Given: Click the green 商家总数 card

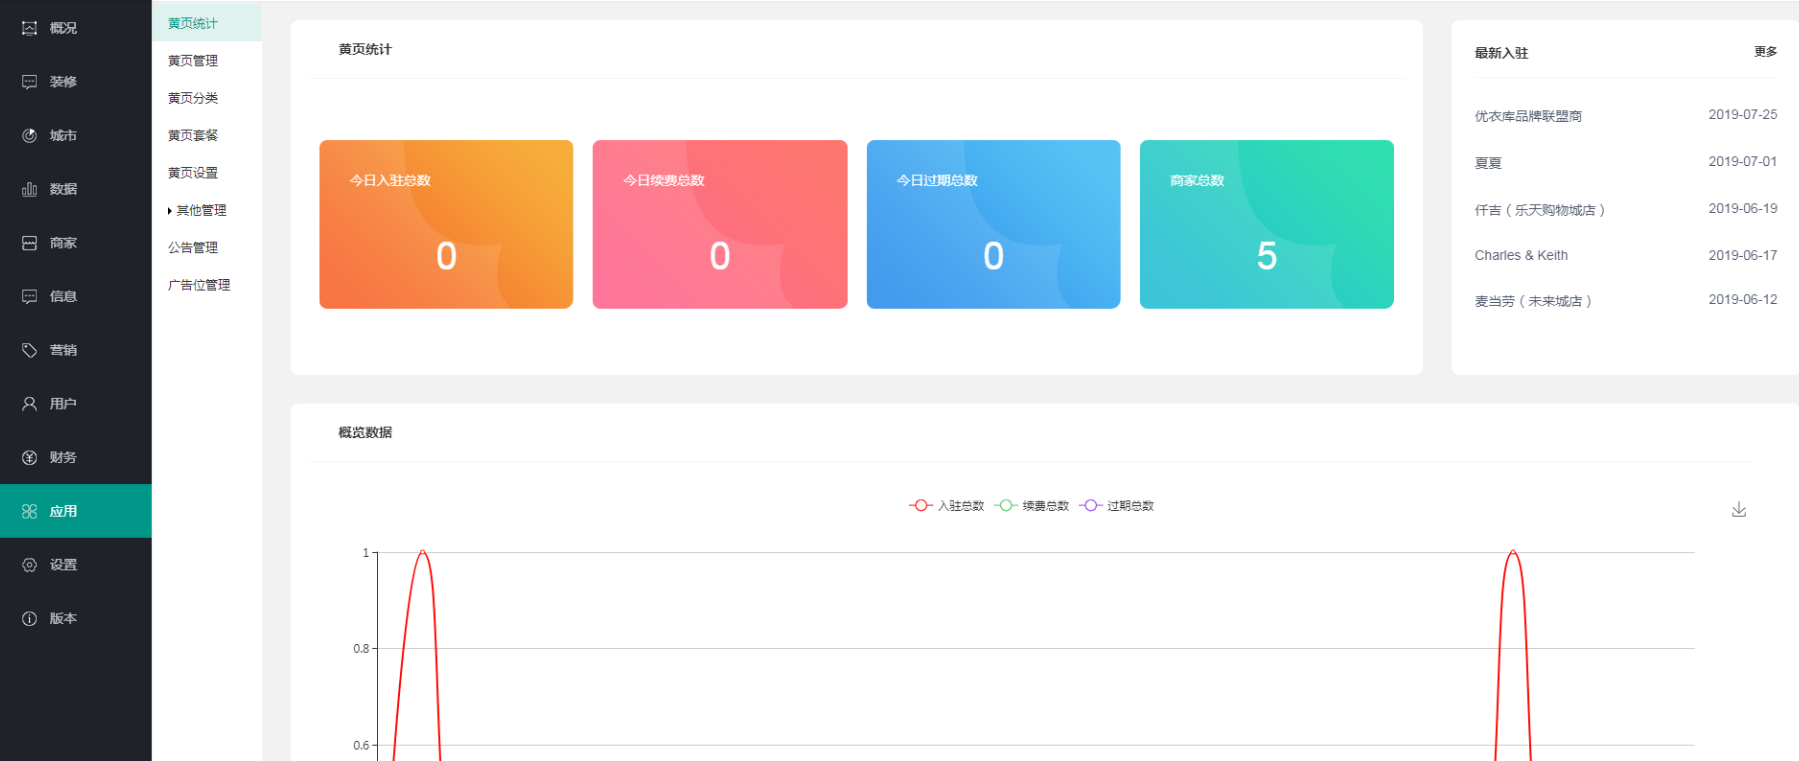Looking at the screenshot, I should (1267, 224).
